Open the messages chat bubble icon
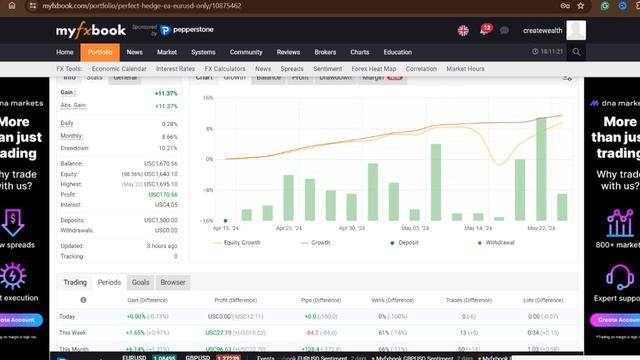Screen dimensions: 640x360 [504, 30]
